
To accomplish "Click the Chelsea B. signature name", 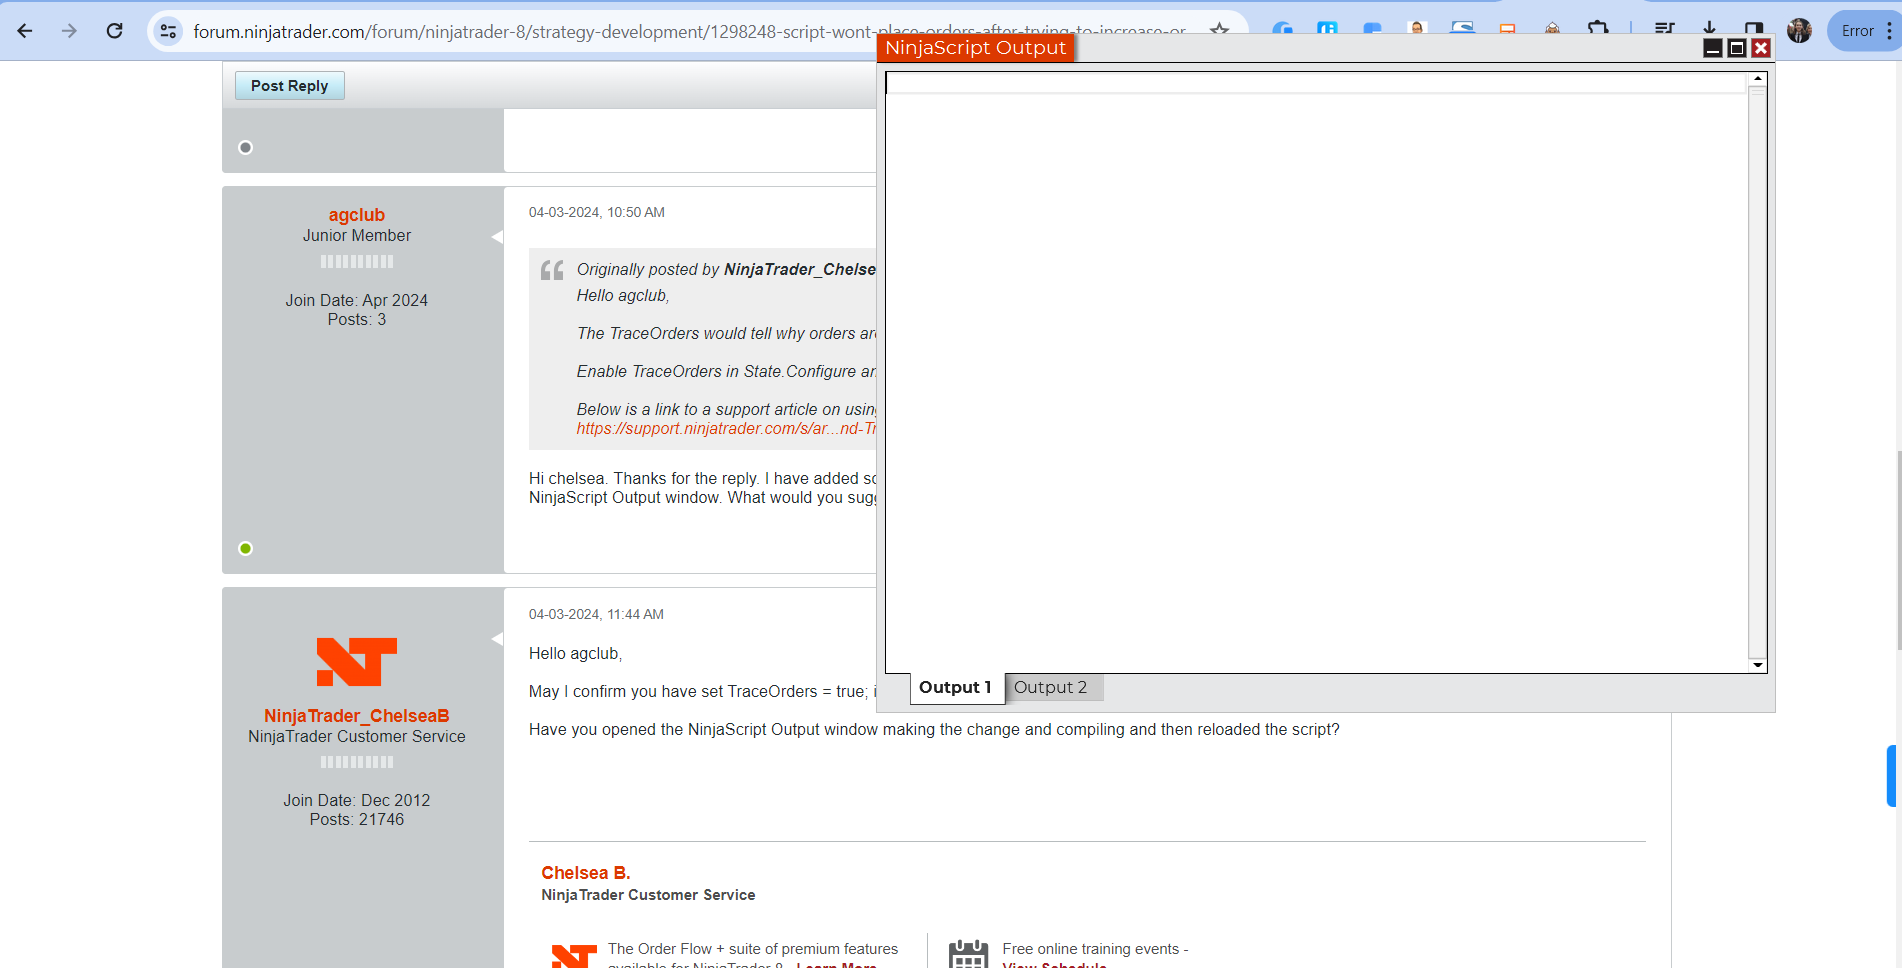I will point(586,873).
